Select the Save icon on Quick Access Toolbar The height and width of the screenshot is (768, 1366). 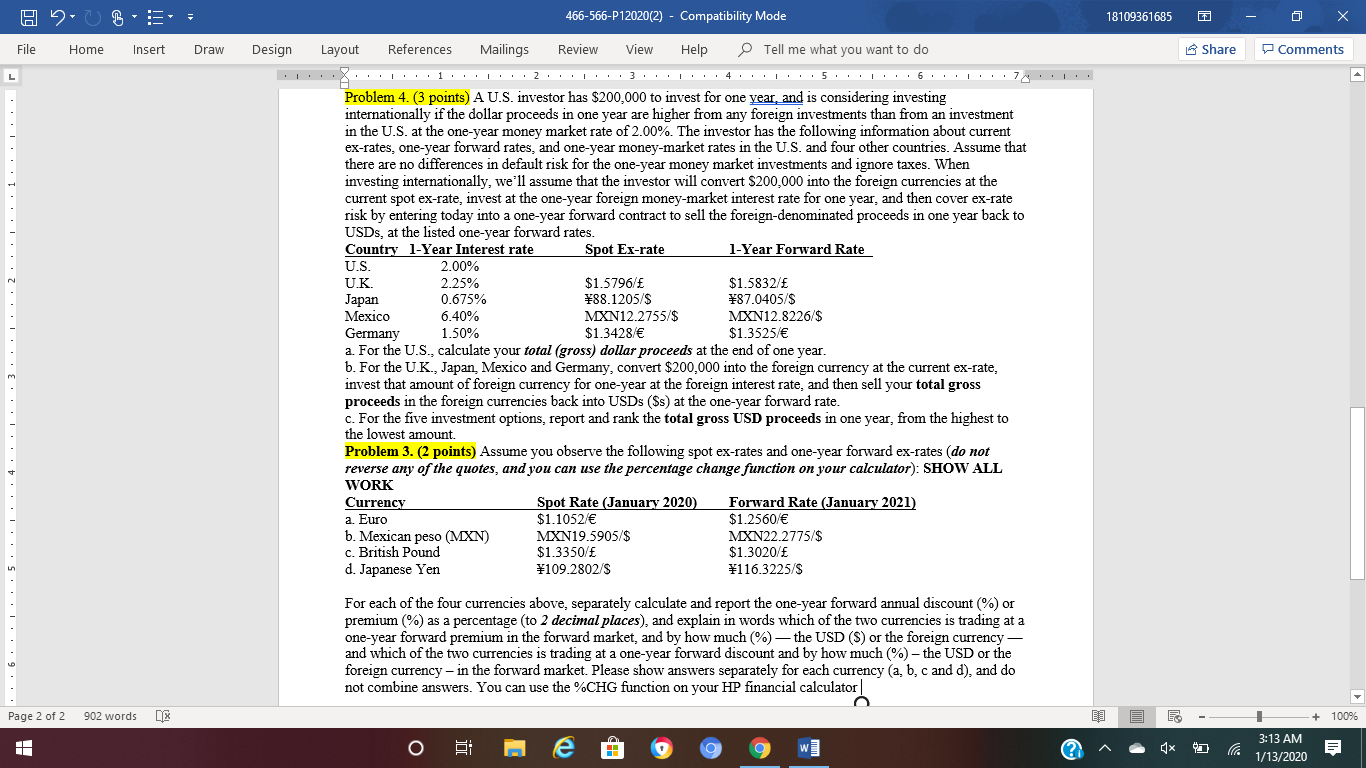point(28,16)
